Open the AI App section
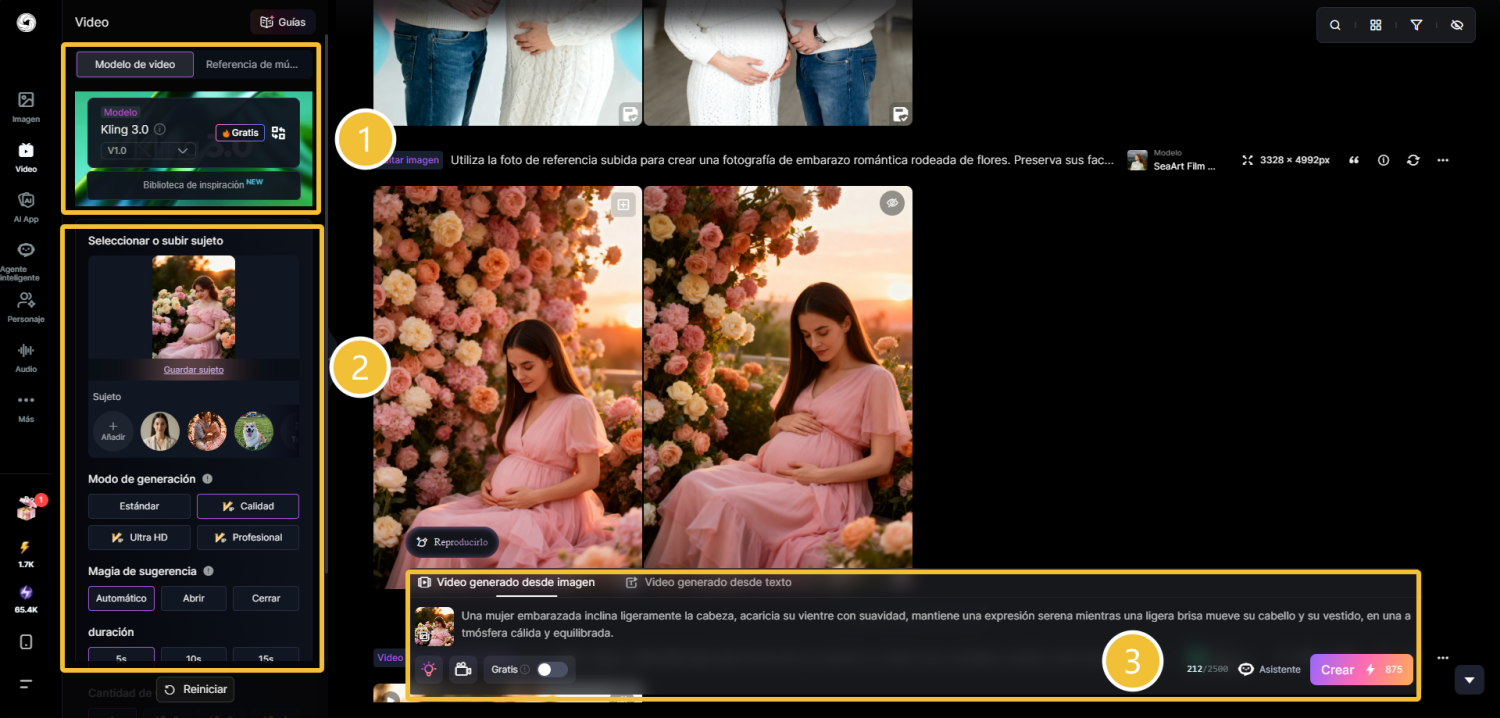This screenshot has height=718, width=1500. (x=26, y=208)
